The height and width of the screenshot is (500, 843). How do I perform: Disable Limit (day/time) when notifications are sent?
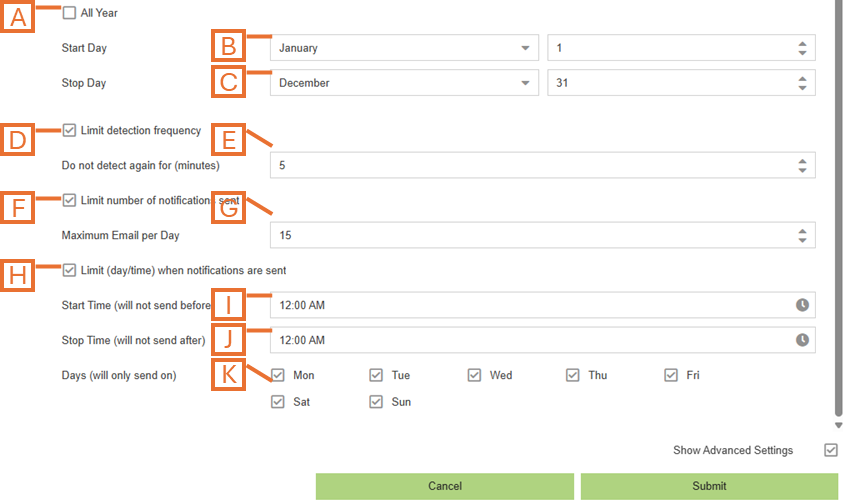(69, 270)
